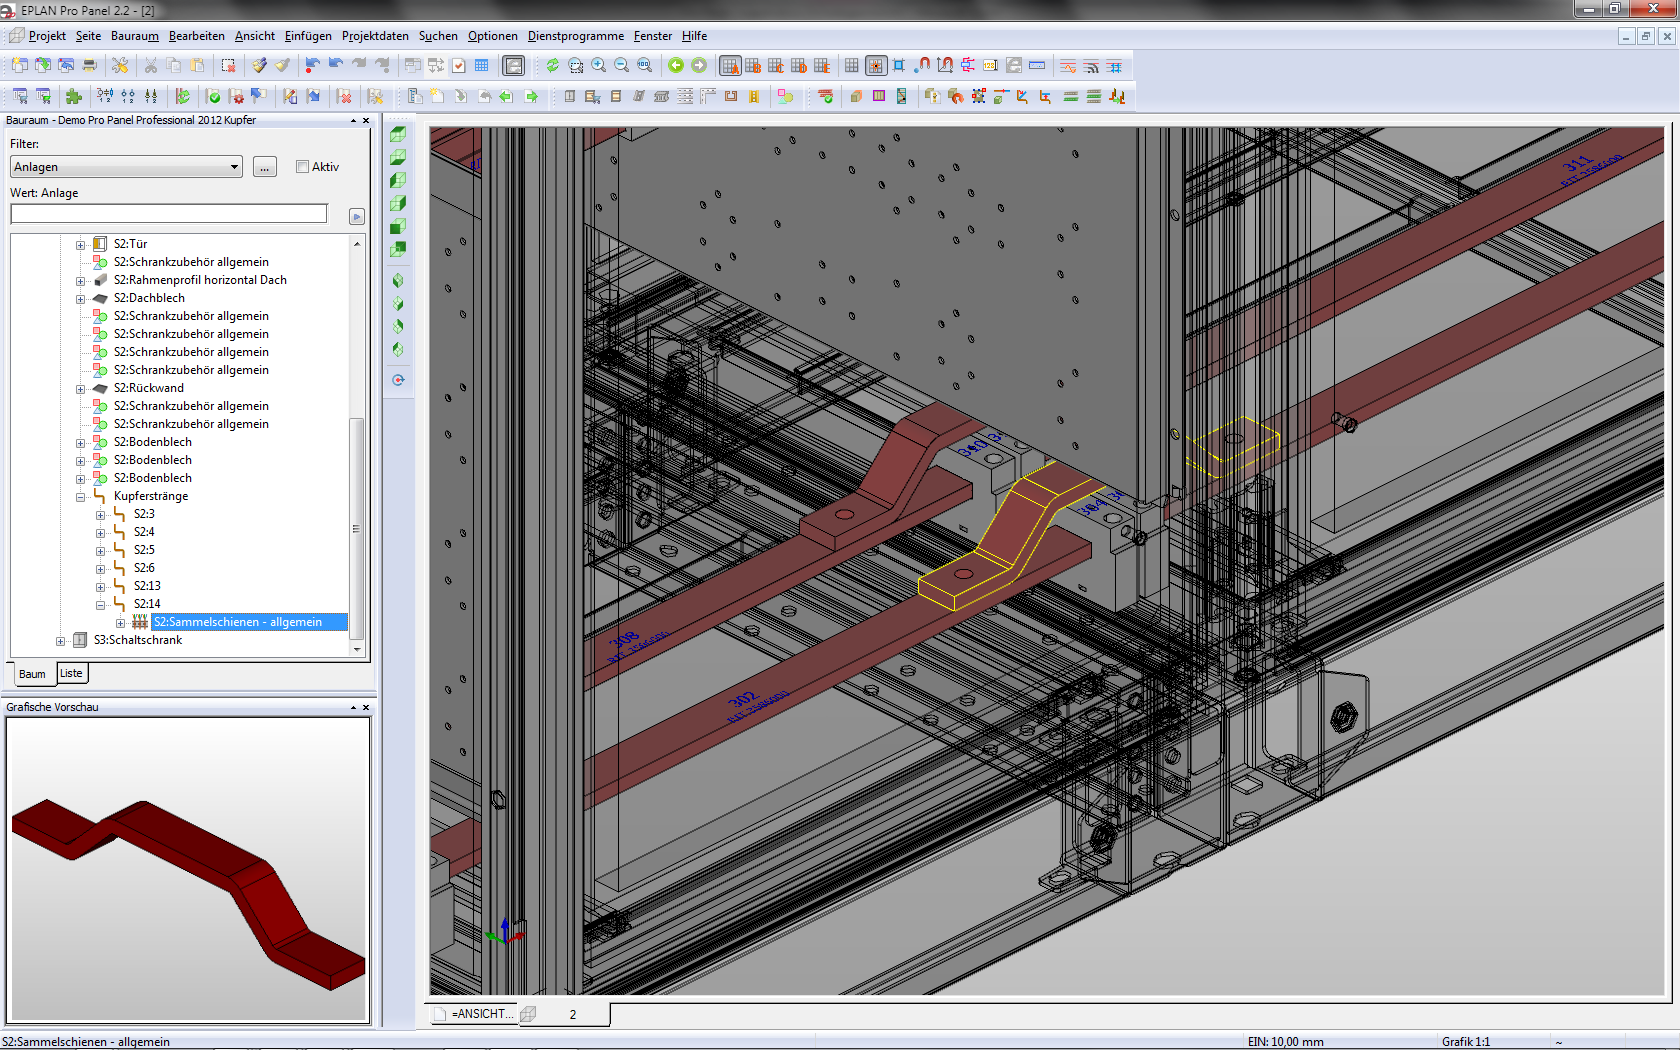Click the scissors cut icon

tap(150, 66)
